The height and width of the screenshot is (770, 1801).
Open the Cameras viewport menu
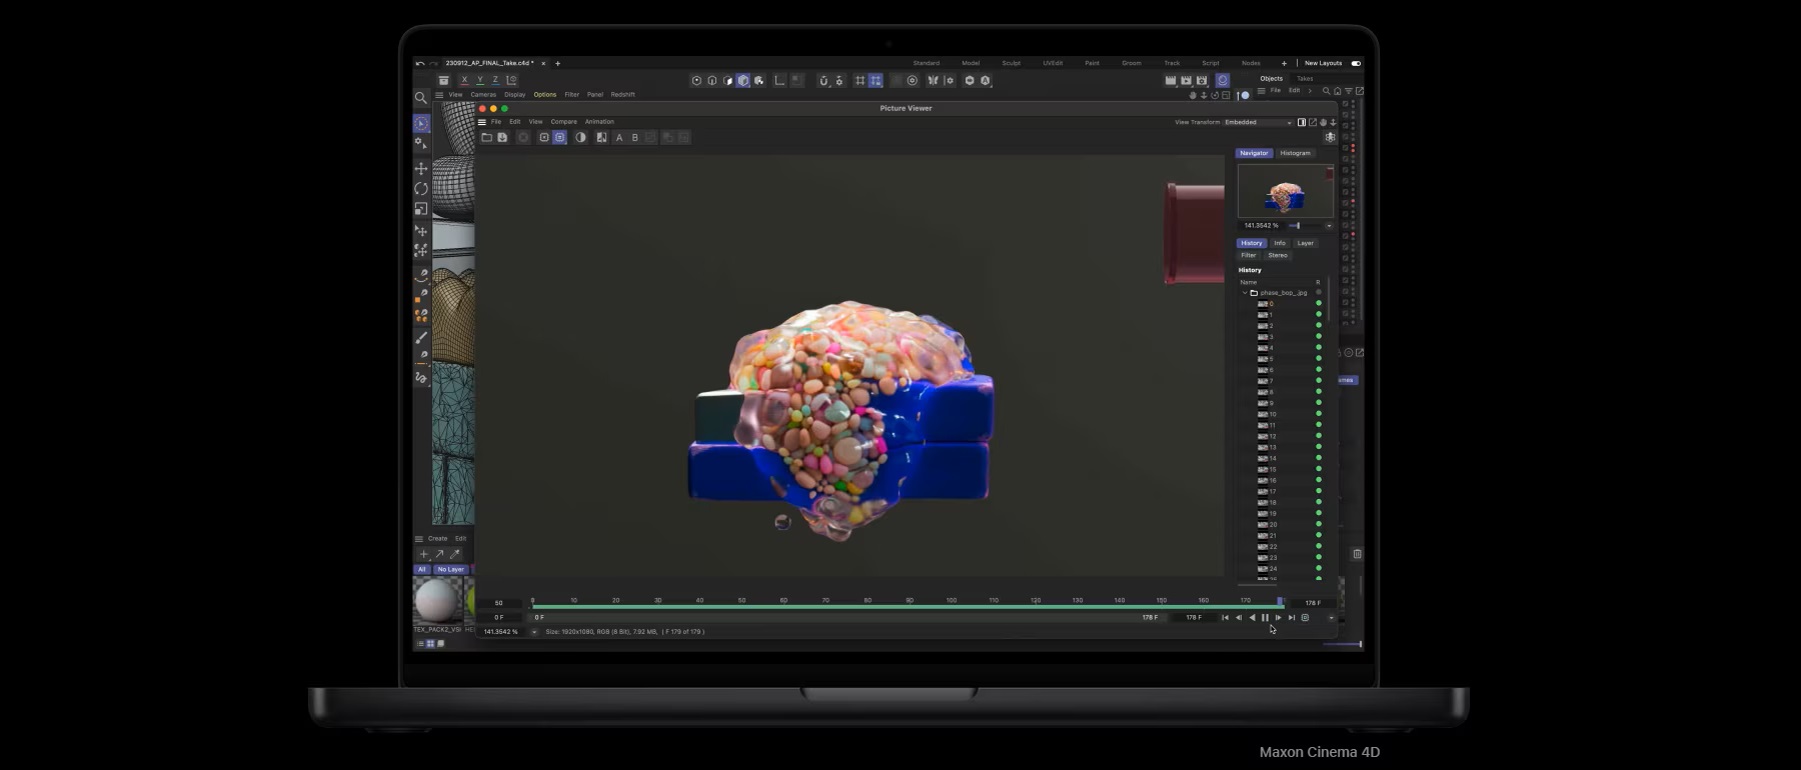coord(483,95)
